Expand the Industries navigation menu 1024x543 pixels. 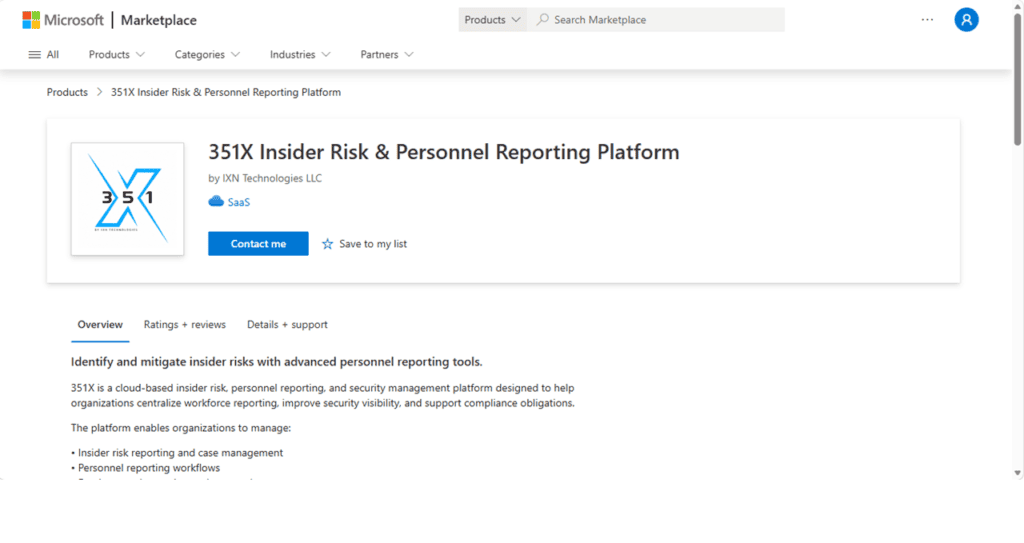[x=300, y=55]
